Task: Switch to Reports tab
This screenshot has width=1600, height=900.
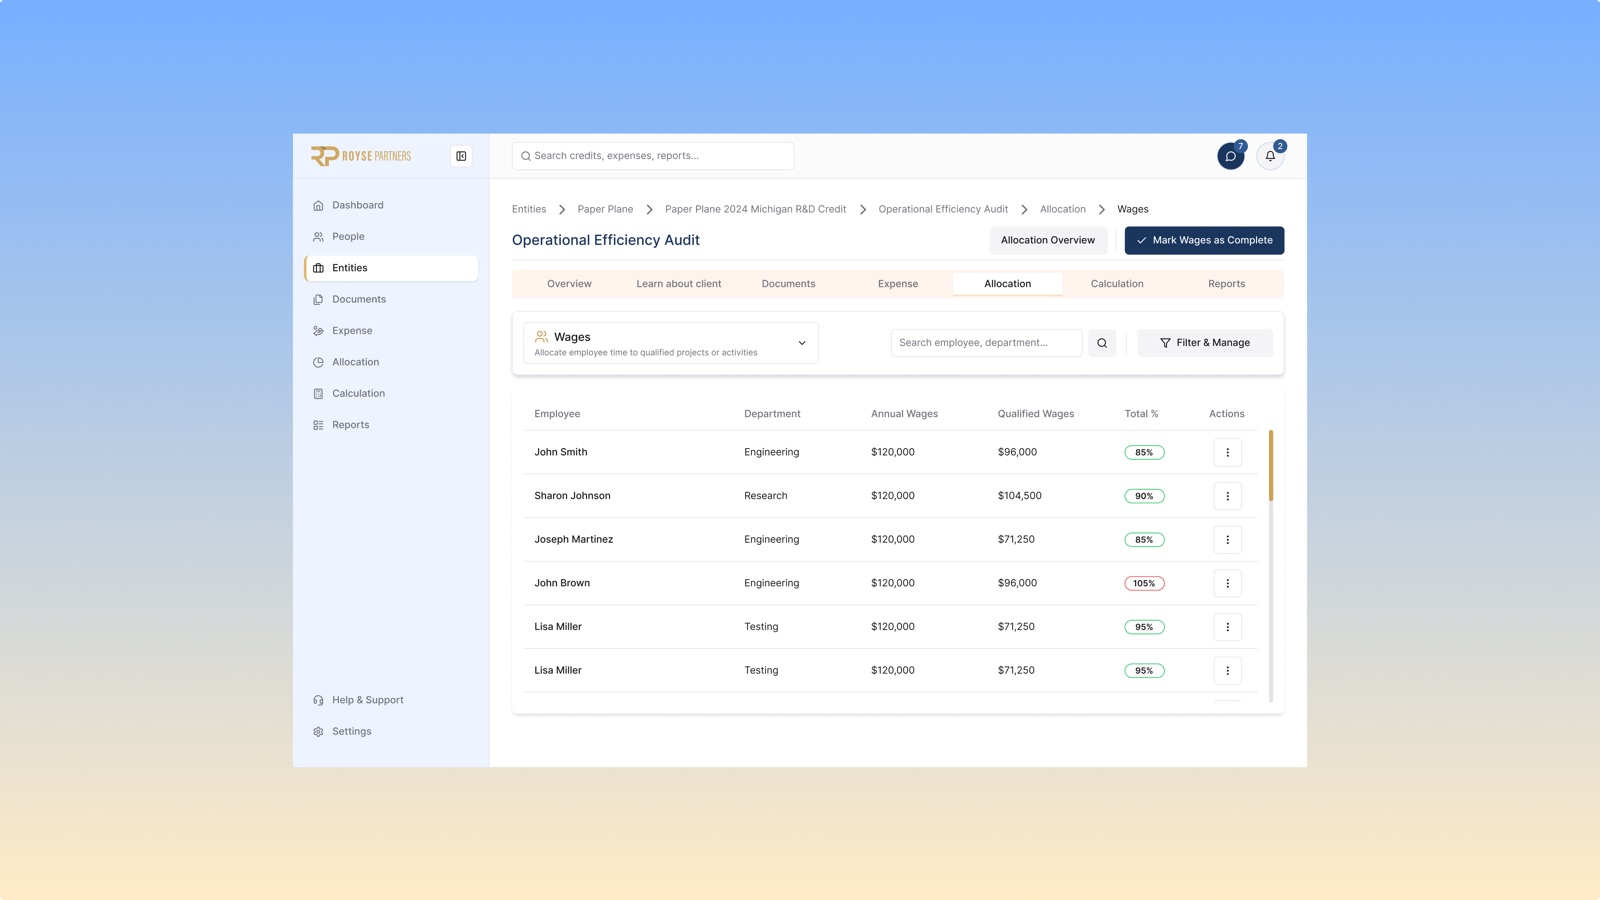Action: pos(1226,284)
